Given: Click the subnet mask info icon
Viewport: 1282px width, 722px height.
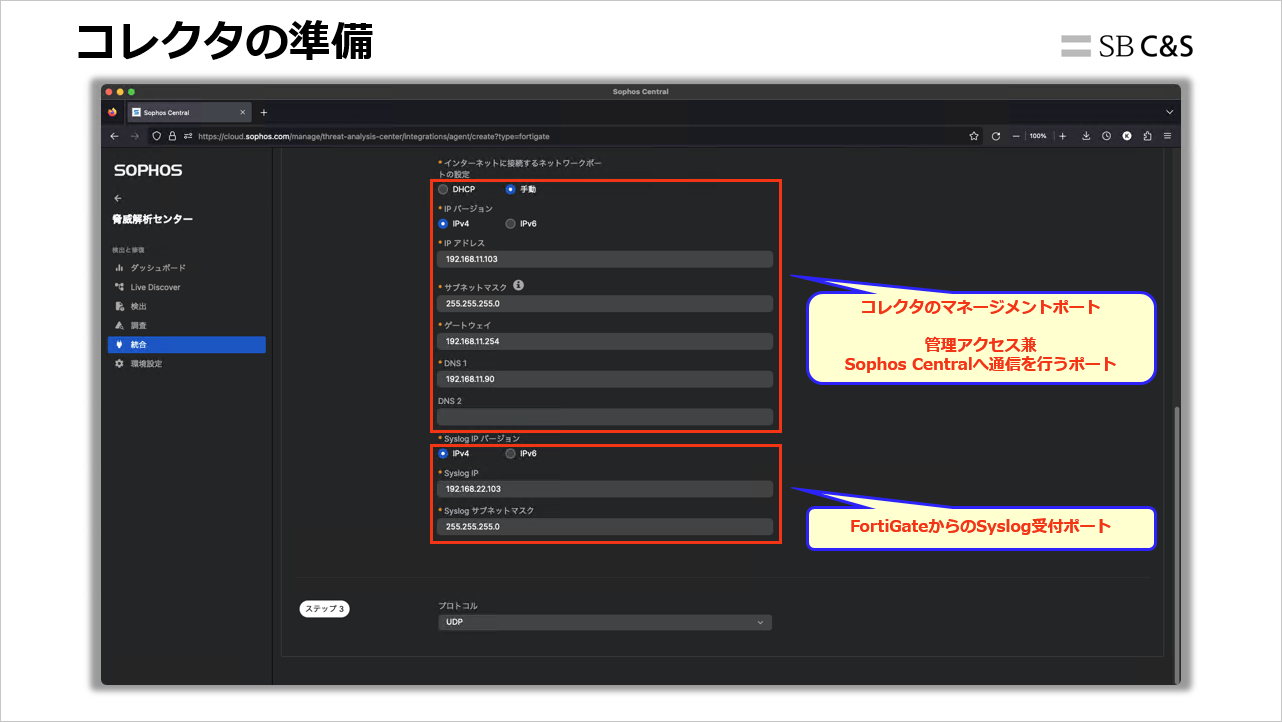Looking at the screenshot, I should click(x=518, y=285).
